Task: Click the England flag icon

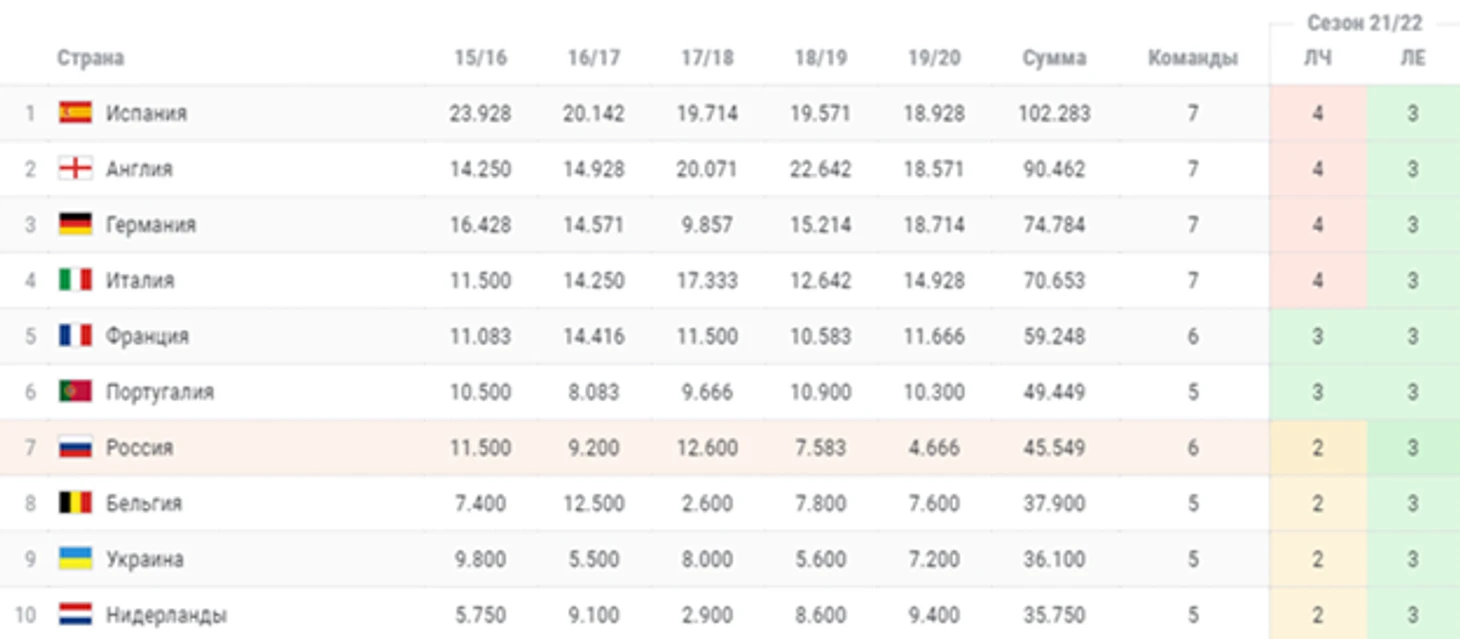Action: (75, 169)
